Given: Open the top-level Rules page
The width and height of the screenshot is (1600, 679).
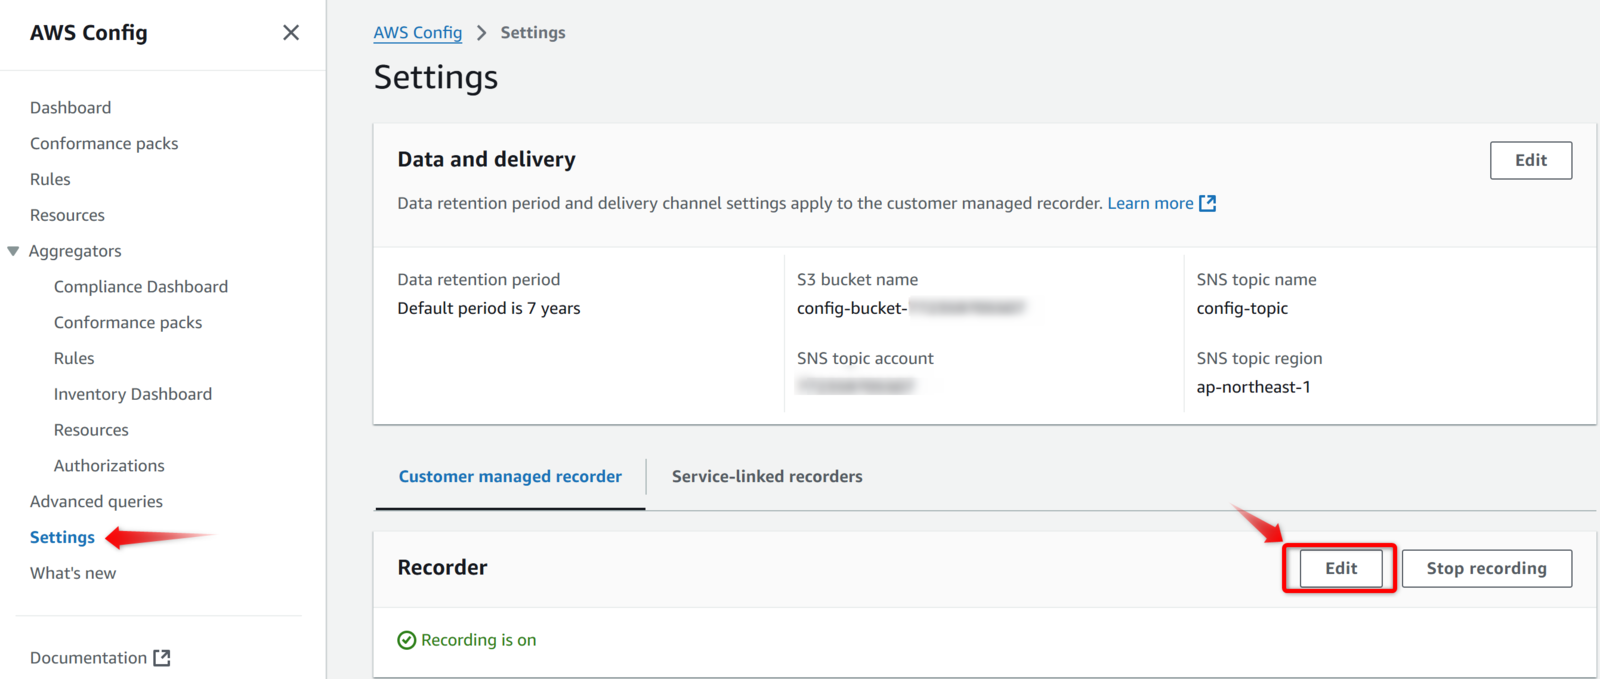Looking at the screenshot, I should (x=50, y=179).
